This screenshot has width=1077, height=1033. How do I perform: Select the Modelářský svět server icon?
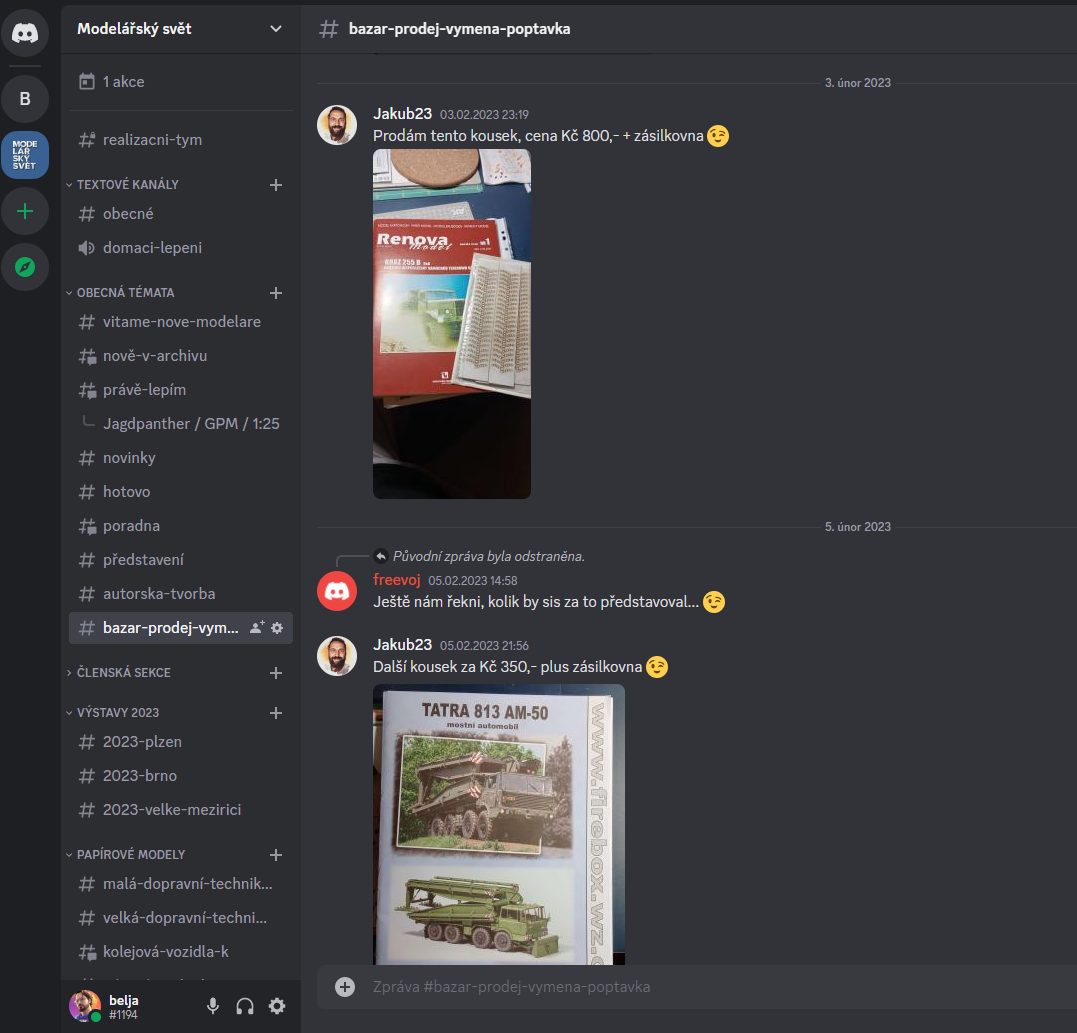pos(25,155)
